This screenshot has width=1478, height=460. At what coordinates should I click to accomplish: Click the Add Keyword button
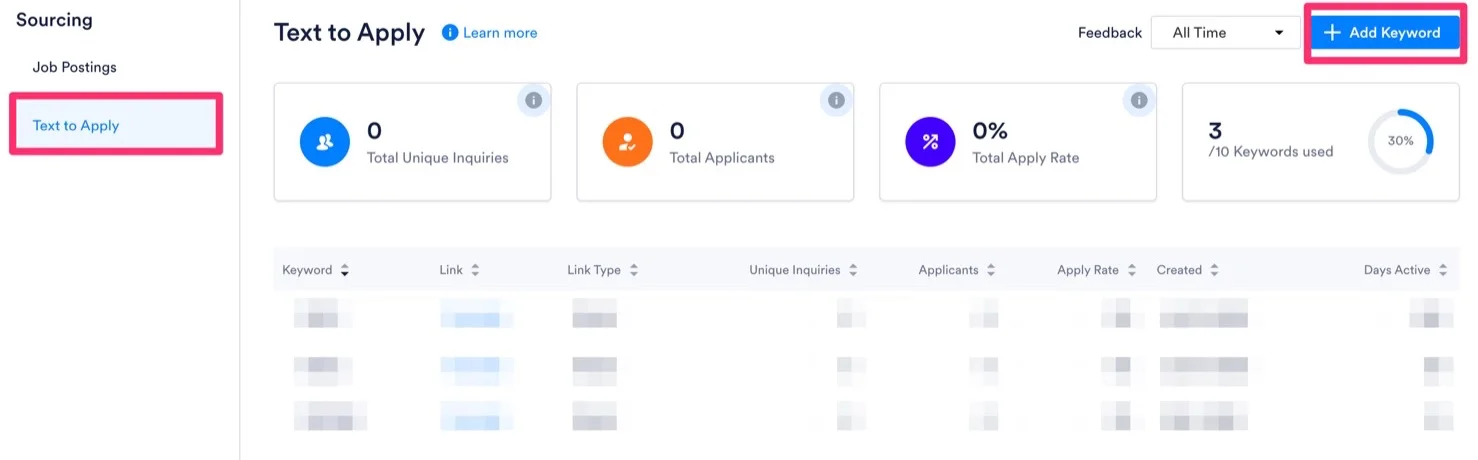(1383, 33)
